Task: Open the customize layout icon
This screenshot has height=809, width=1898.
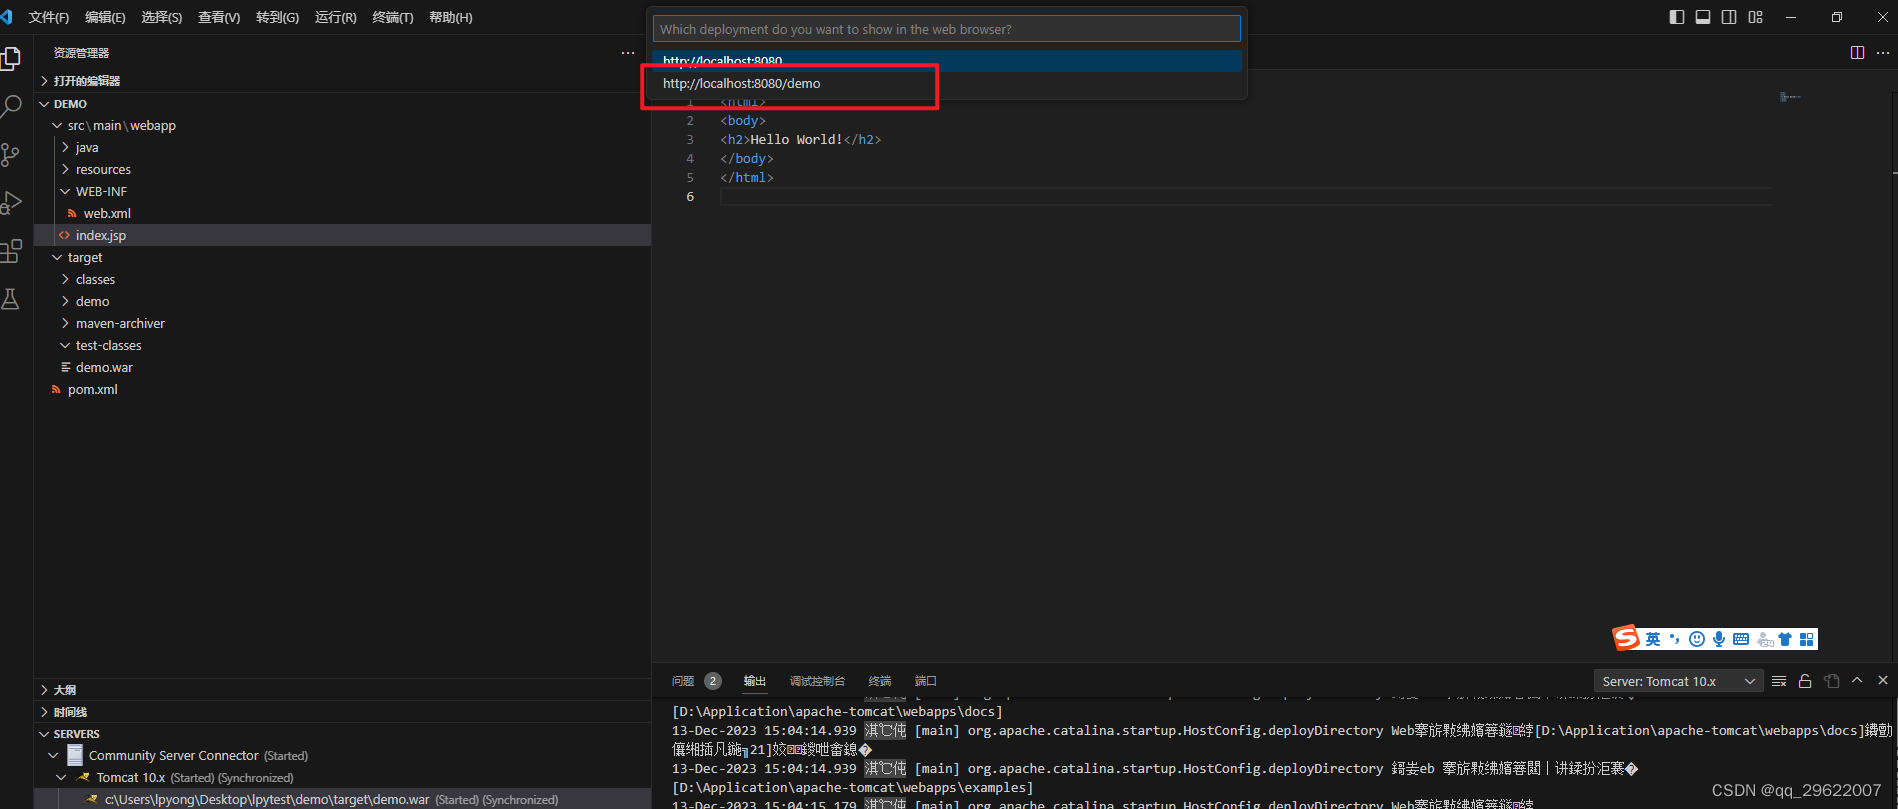Action: point(1755,17)
